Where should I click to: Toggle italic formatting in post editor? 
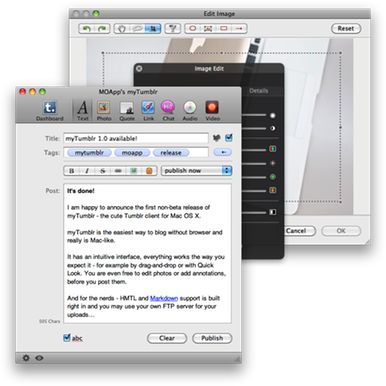pos(87,171)
